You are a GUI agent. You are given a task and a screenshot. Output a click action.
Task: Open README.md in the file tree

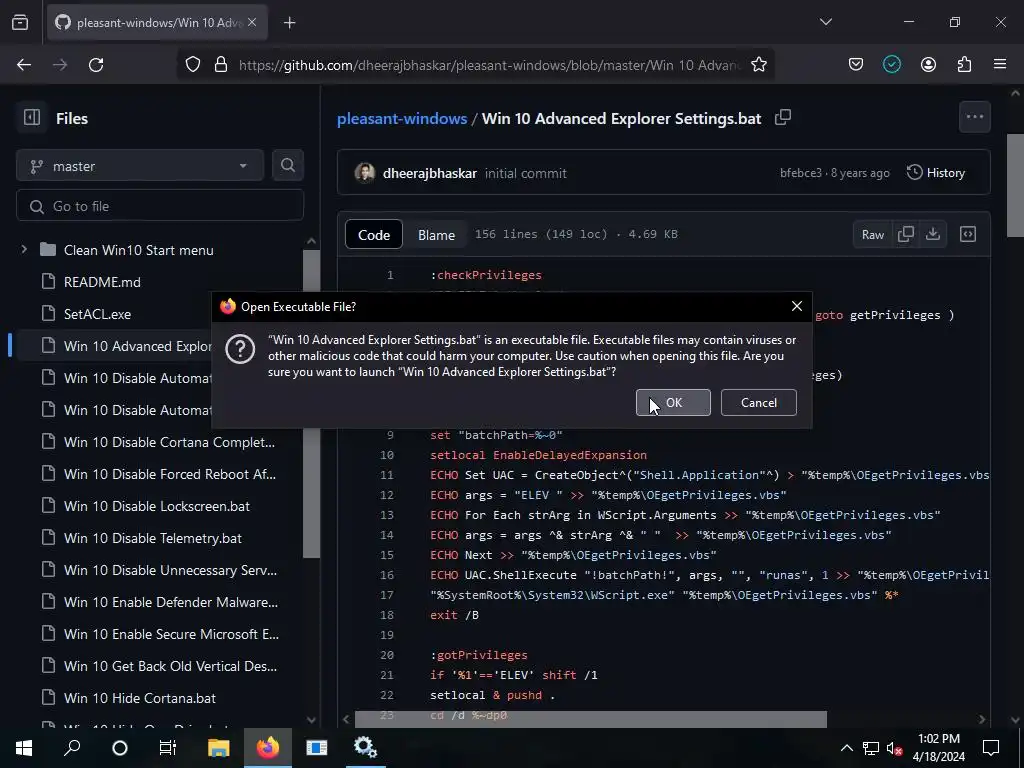102,282
